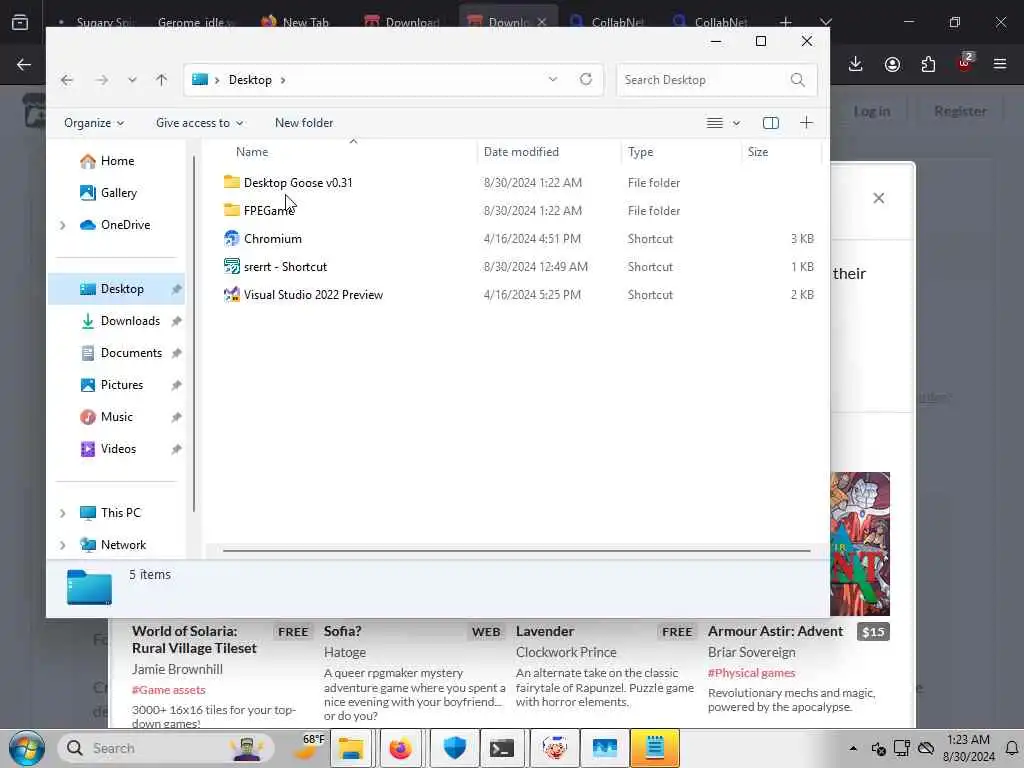Expand chevron after Desktop breadcrumb
This screenshot has width=1024, height=768.
tap(283, 80)
